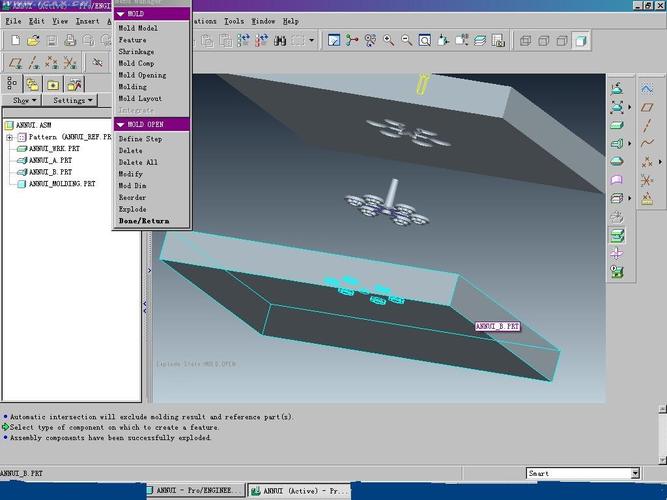The image size is (667, 500).
Task: Click the datum axis tool in the right toolbar
Action: coord(647,126)
